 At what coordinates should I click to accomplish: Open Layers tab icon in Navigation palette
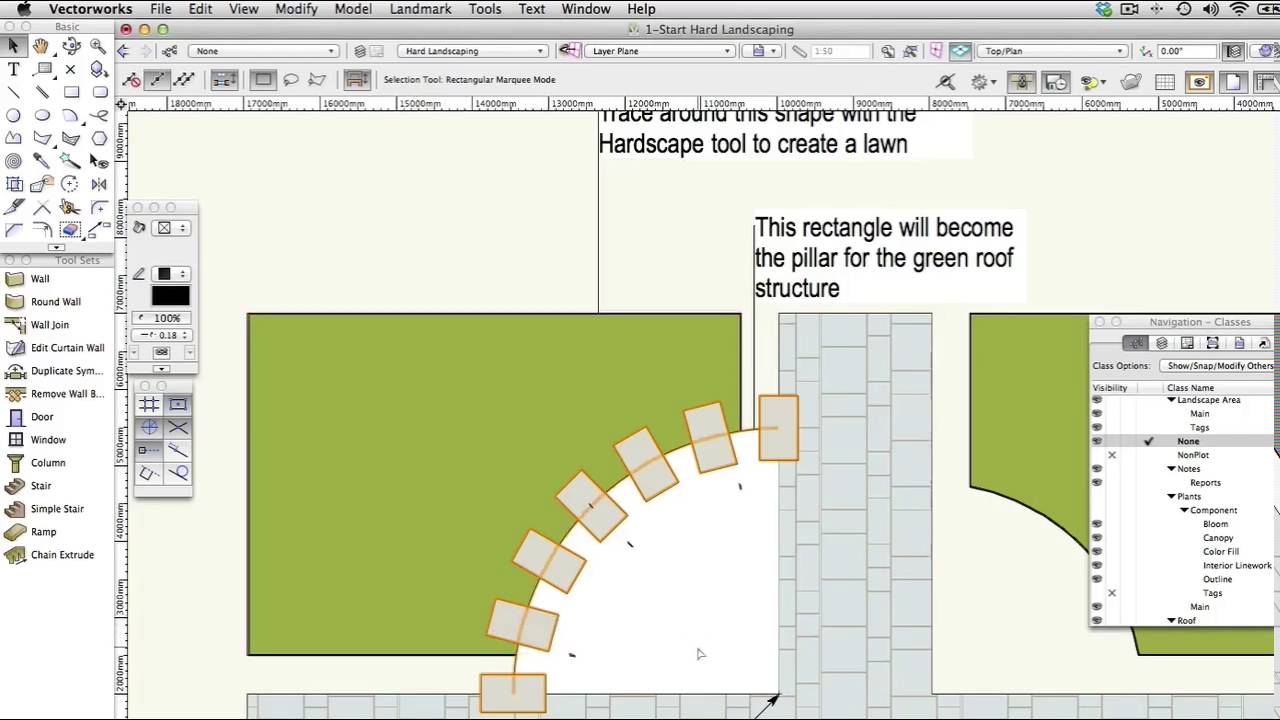pos(1161,344)
